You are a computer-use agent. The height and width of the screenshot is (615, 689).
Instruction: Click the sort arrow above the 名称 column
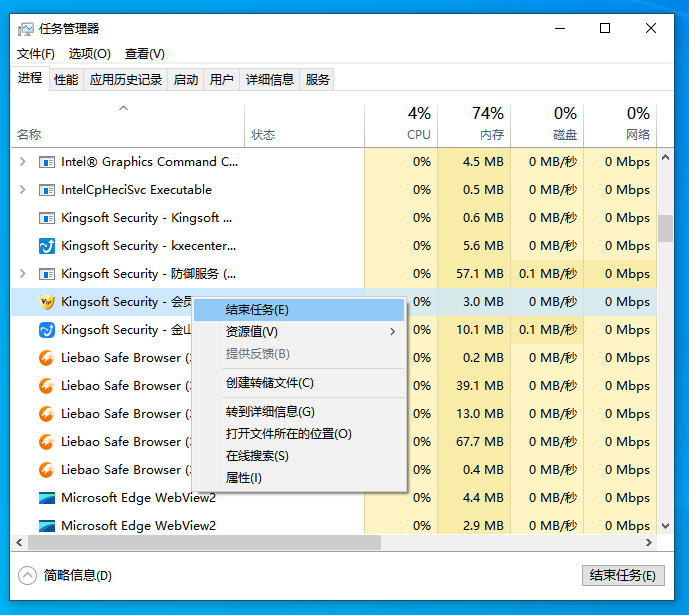[123, 108]
